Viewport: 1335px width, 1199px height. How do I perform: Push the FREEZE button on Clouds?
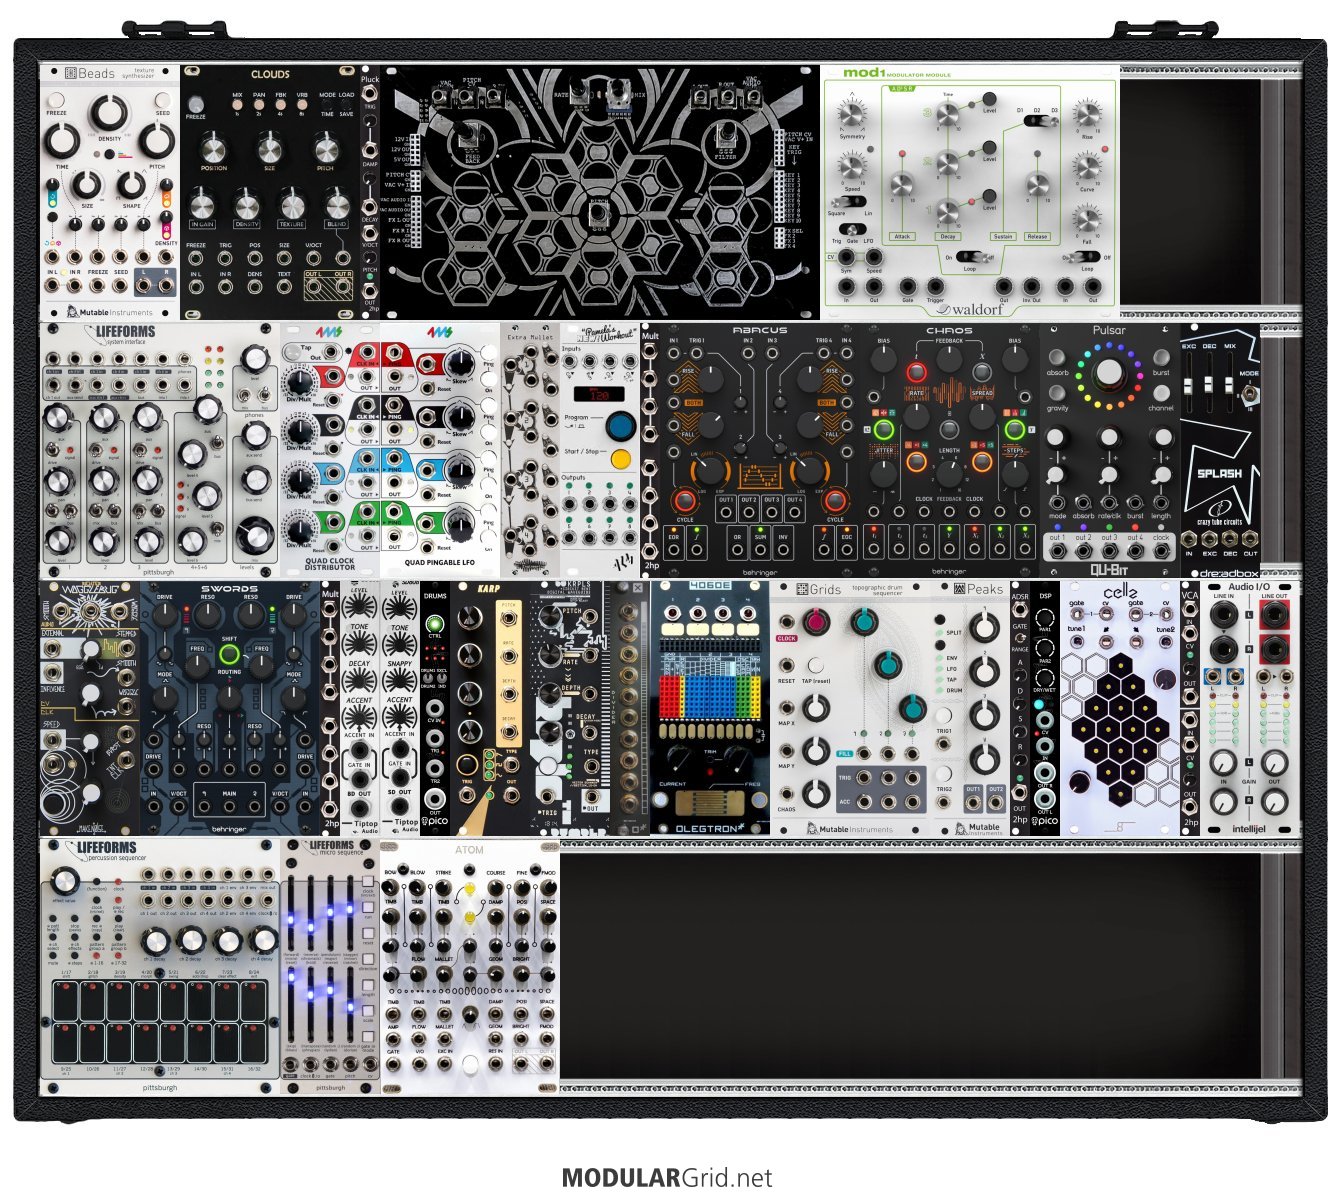pos(196,106)
